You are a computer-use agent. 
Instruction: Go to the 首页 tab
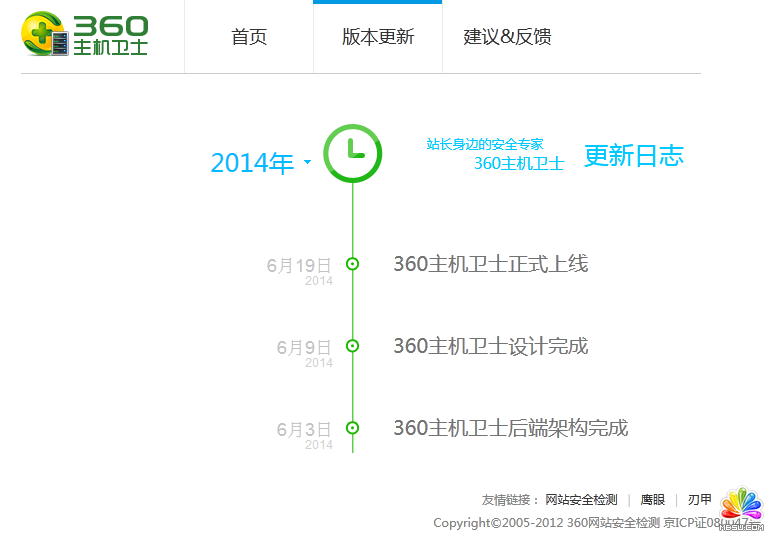point(249,37)
